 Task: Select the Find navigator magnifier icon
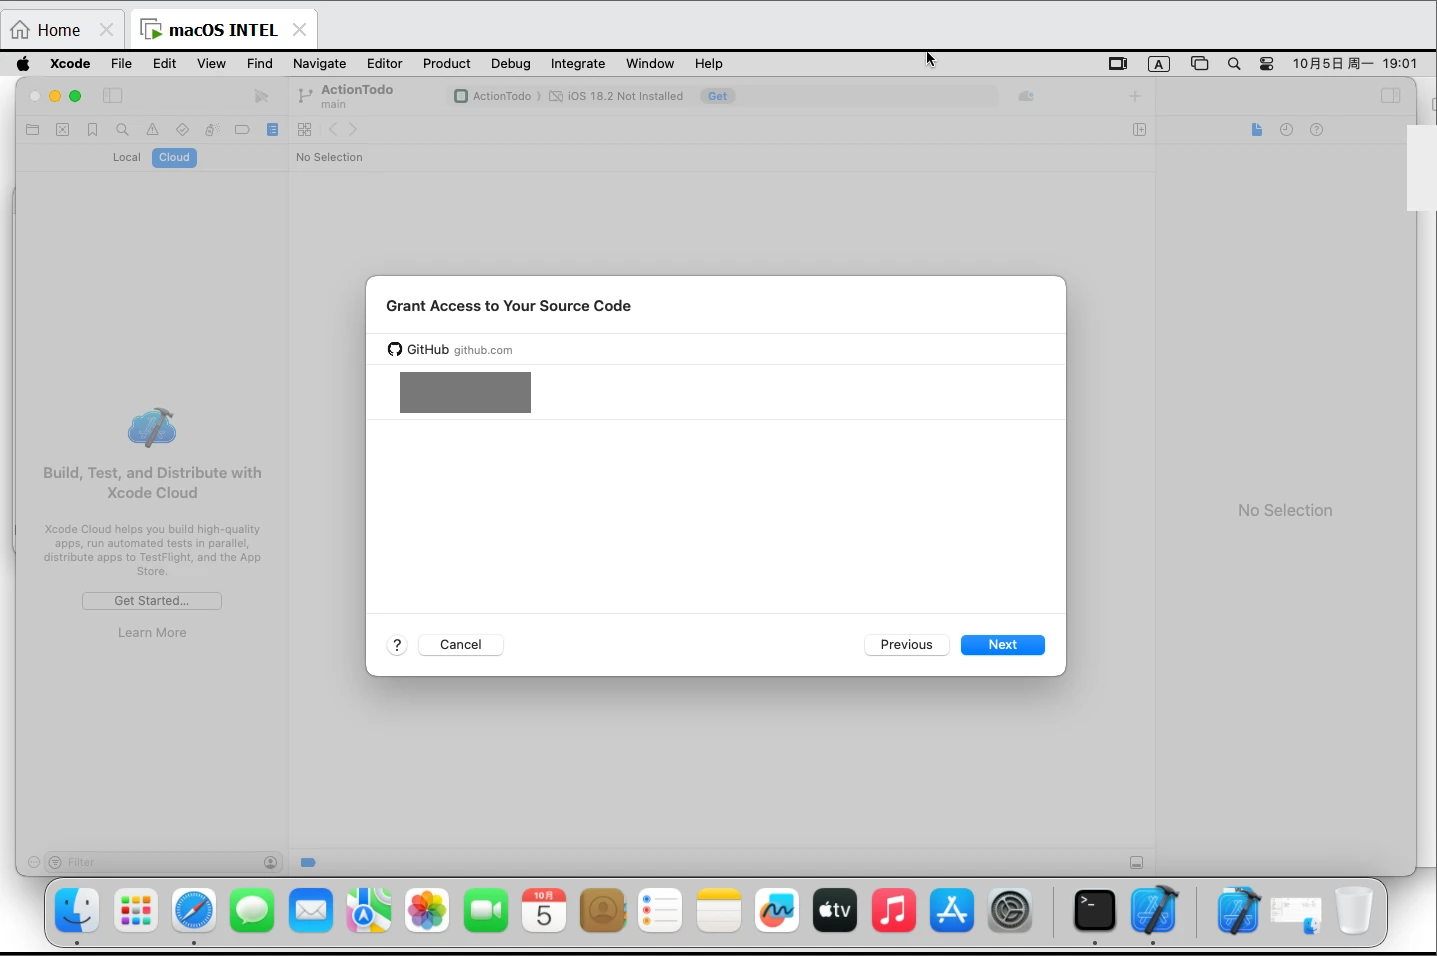(x=123, y=130)
